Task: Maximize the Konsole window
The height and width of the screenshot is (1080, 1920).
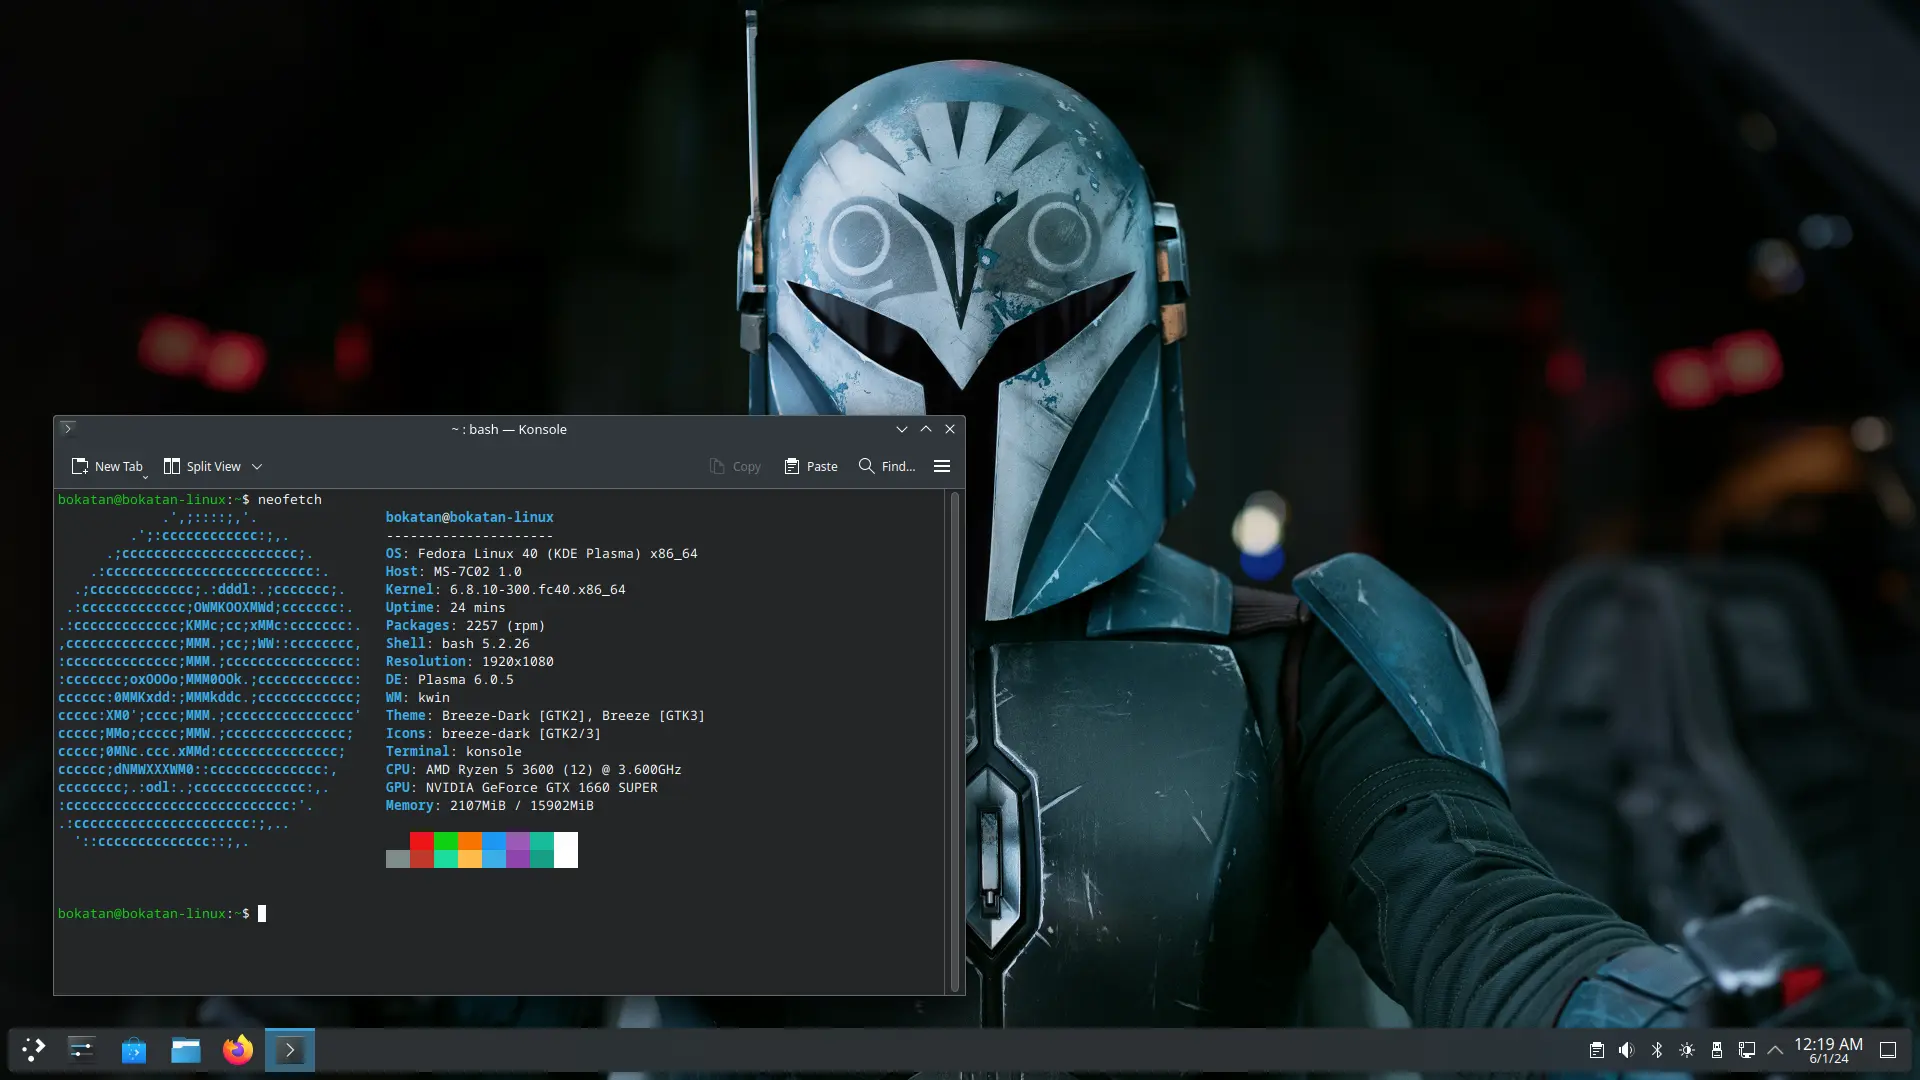Action: point(926,429)
